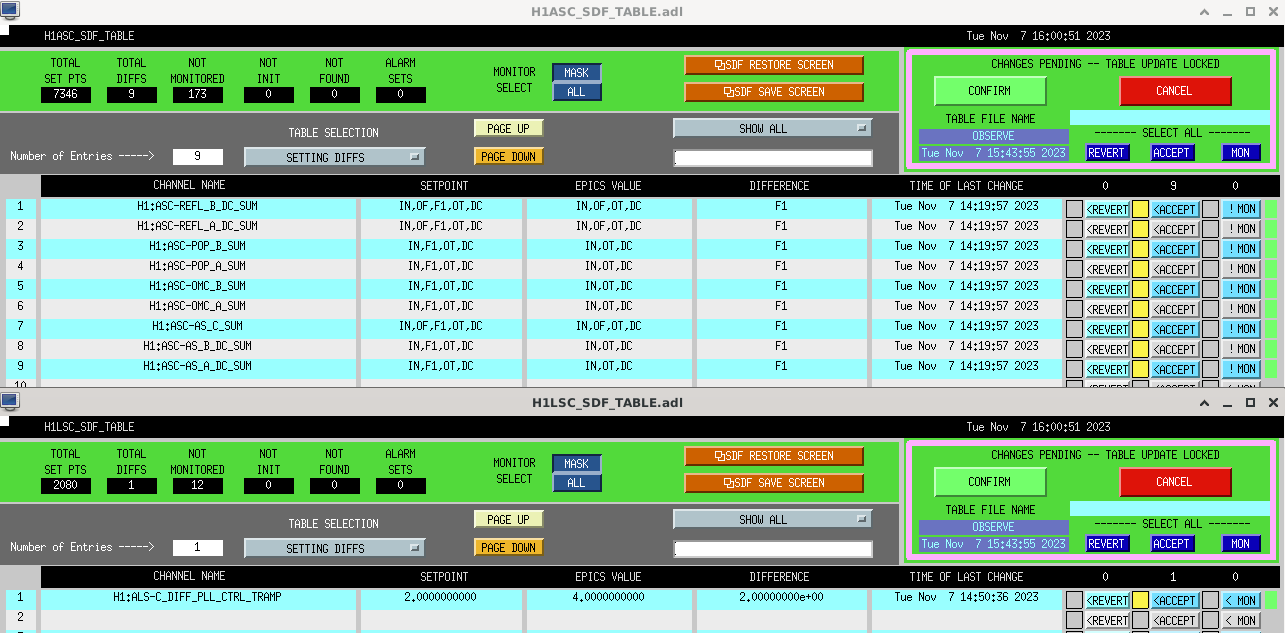This screenshot has width=1285, height=633.
Task: Open SDF RESTORE SCREEN in the ASC window
Action: point(774,65)
